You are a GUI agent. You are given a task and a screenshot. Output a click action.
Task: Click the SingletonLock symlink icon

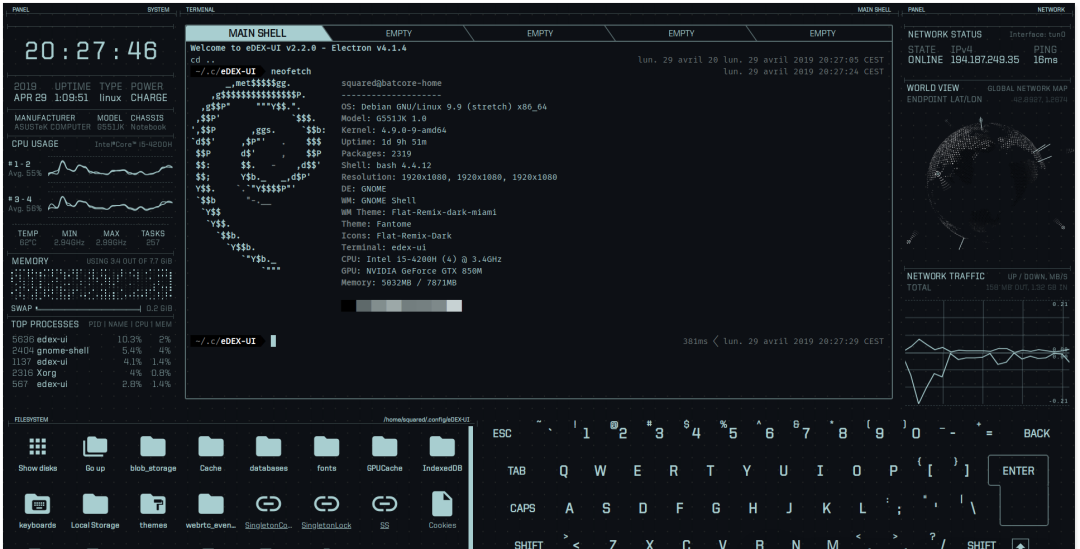click(x=326, y=504)
